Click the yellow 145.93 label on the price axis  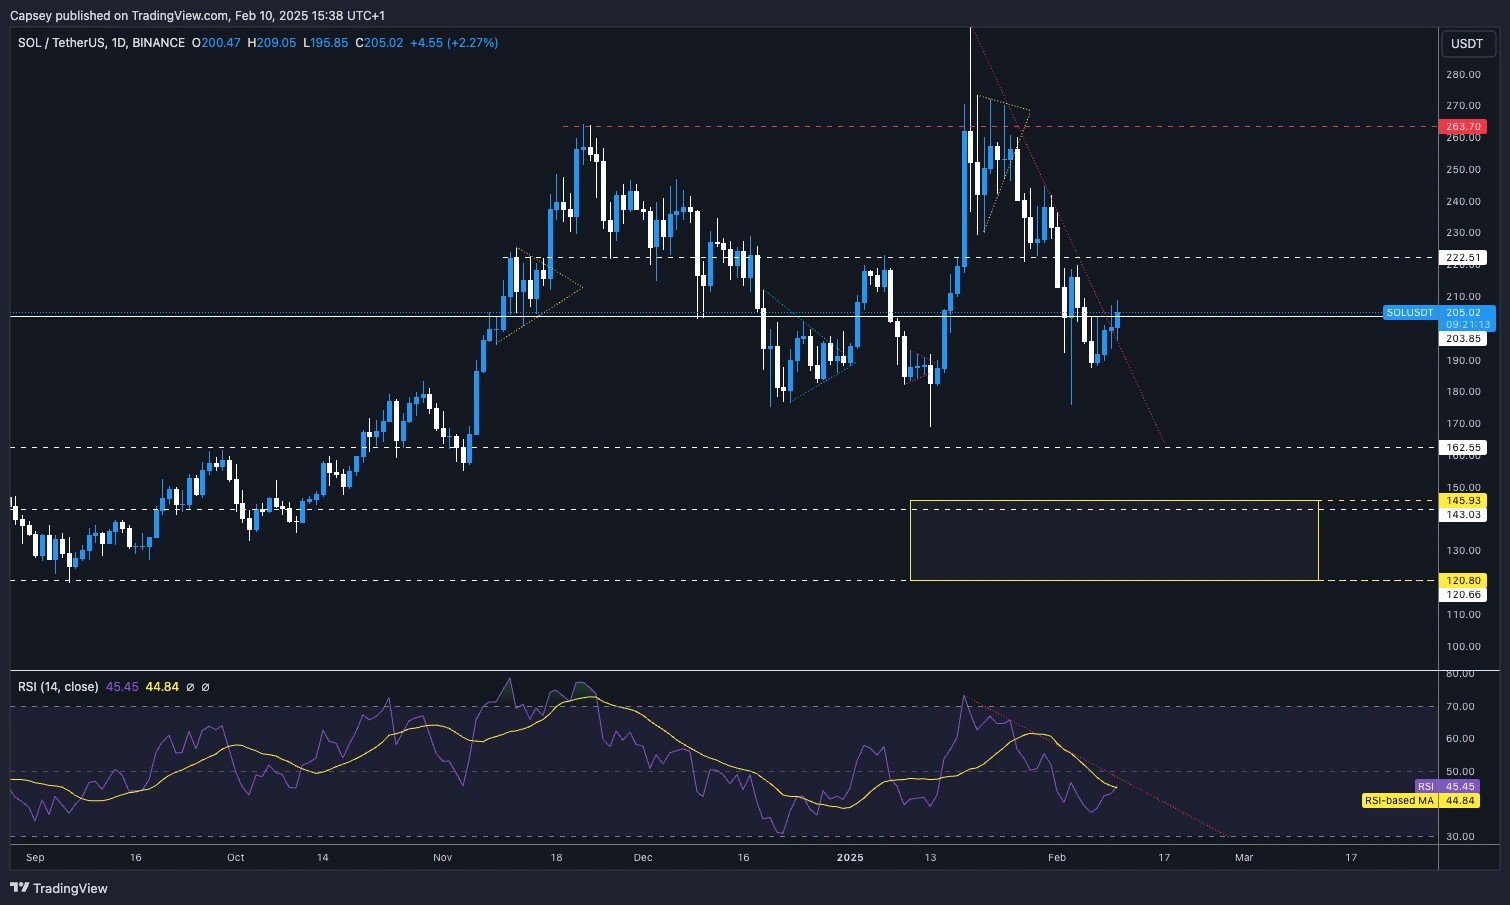point(1462,500)
